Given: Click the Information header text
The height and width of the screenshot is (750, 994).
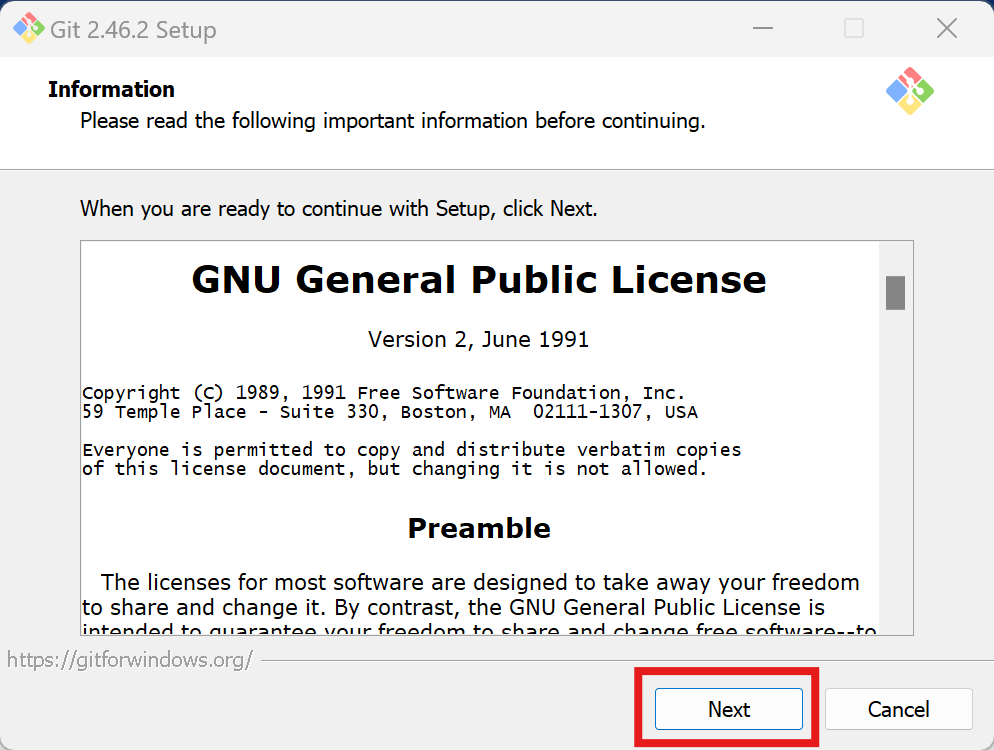Looking at the screenshot, I should (112, 89).
